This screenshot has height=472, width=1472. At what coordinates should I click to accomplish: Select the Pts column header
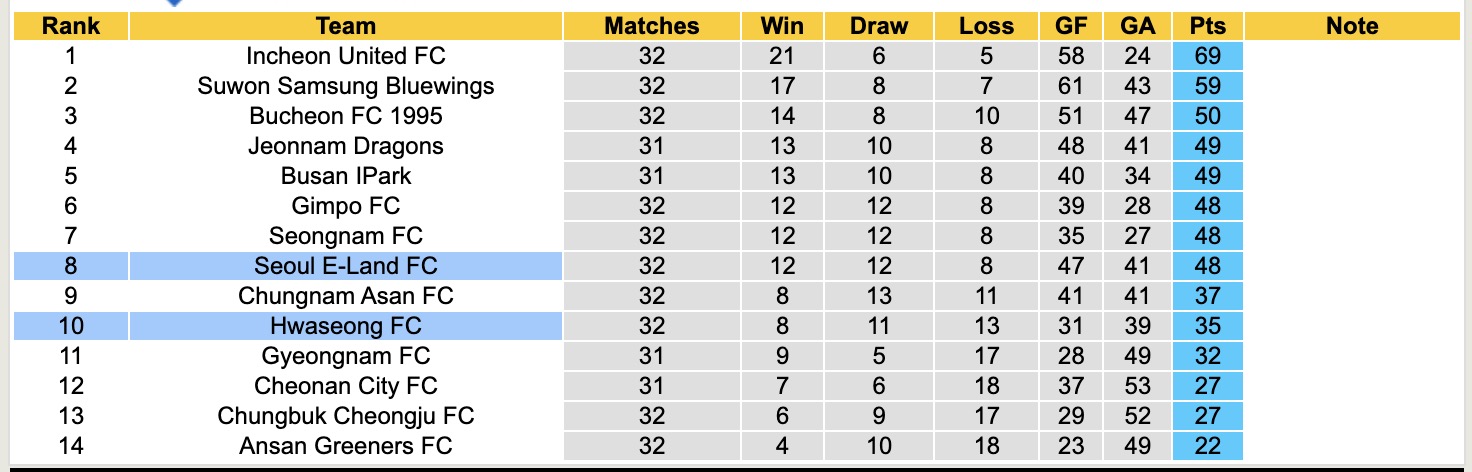(1208, 27)
